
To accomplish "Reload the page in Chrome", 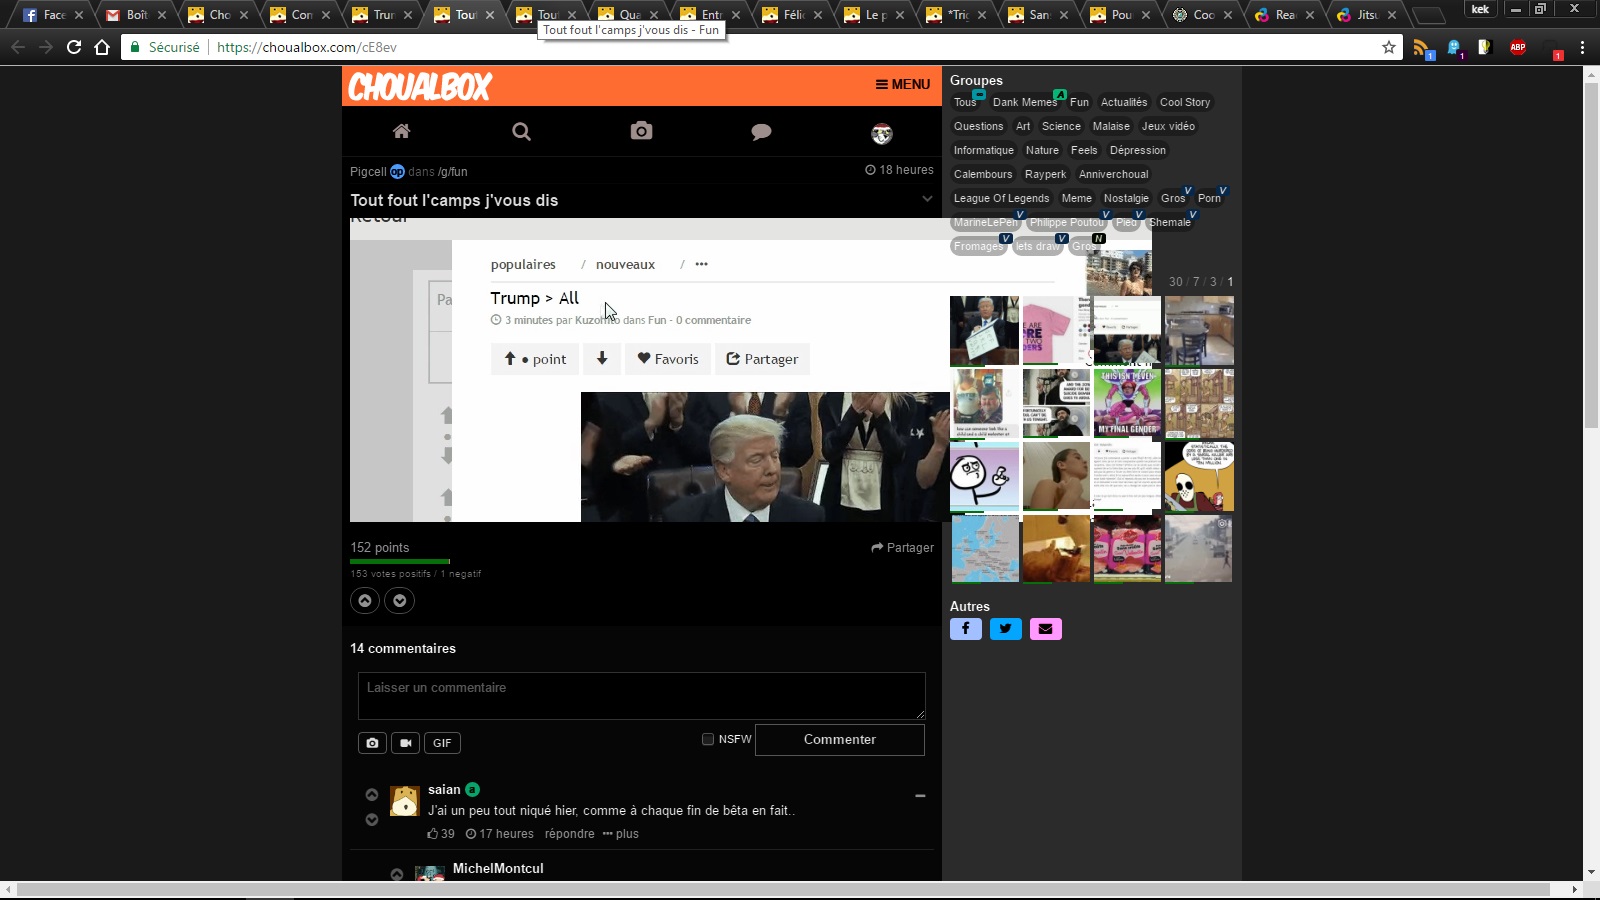I will click(x=74, y=47).
